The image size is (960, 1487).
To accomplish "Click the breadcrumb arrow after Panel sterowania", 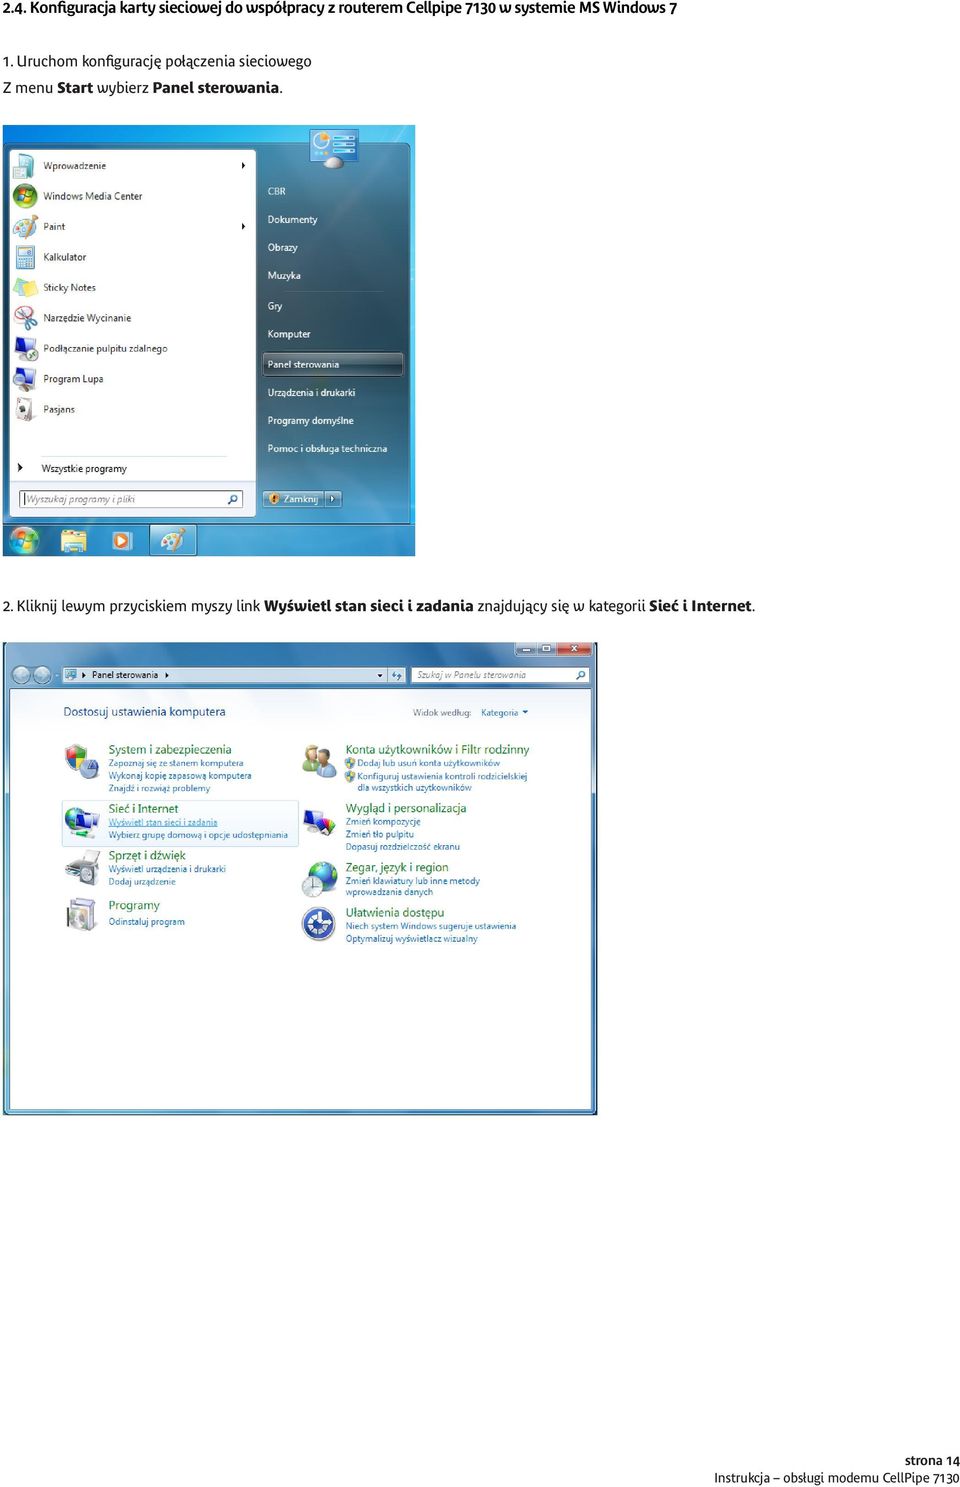I will click(x=167, y=675).
